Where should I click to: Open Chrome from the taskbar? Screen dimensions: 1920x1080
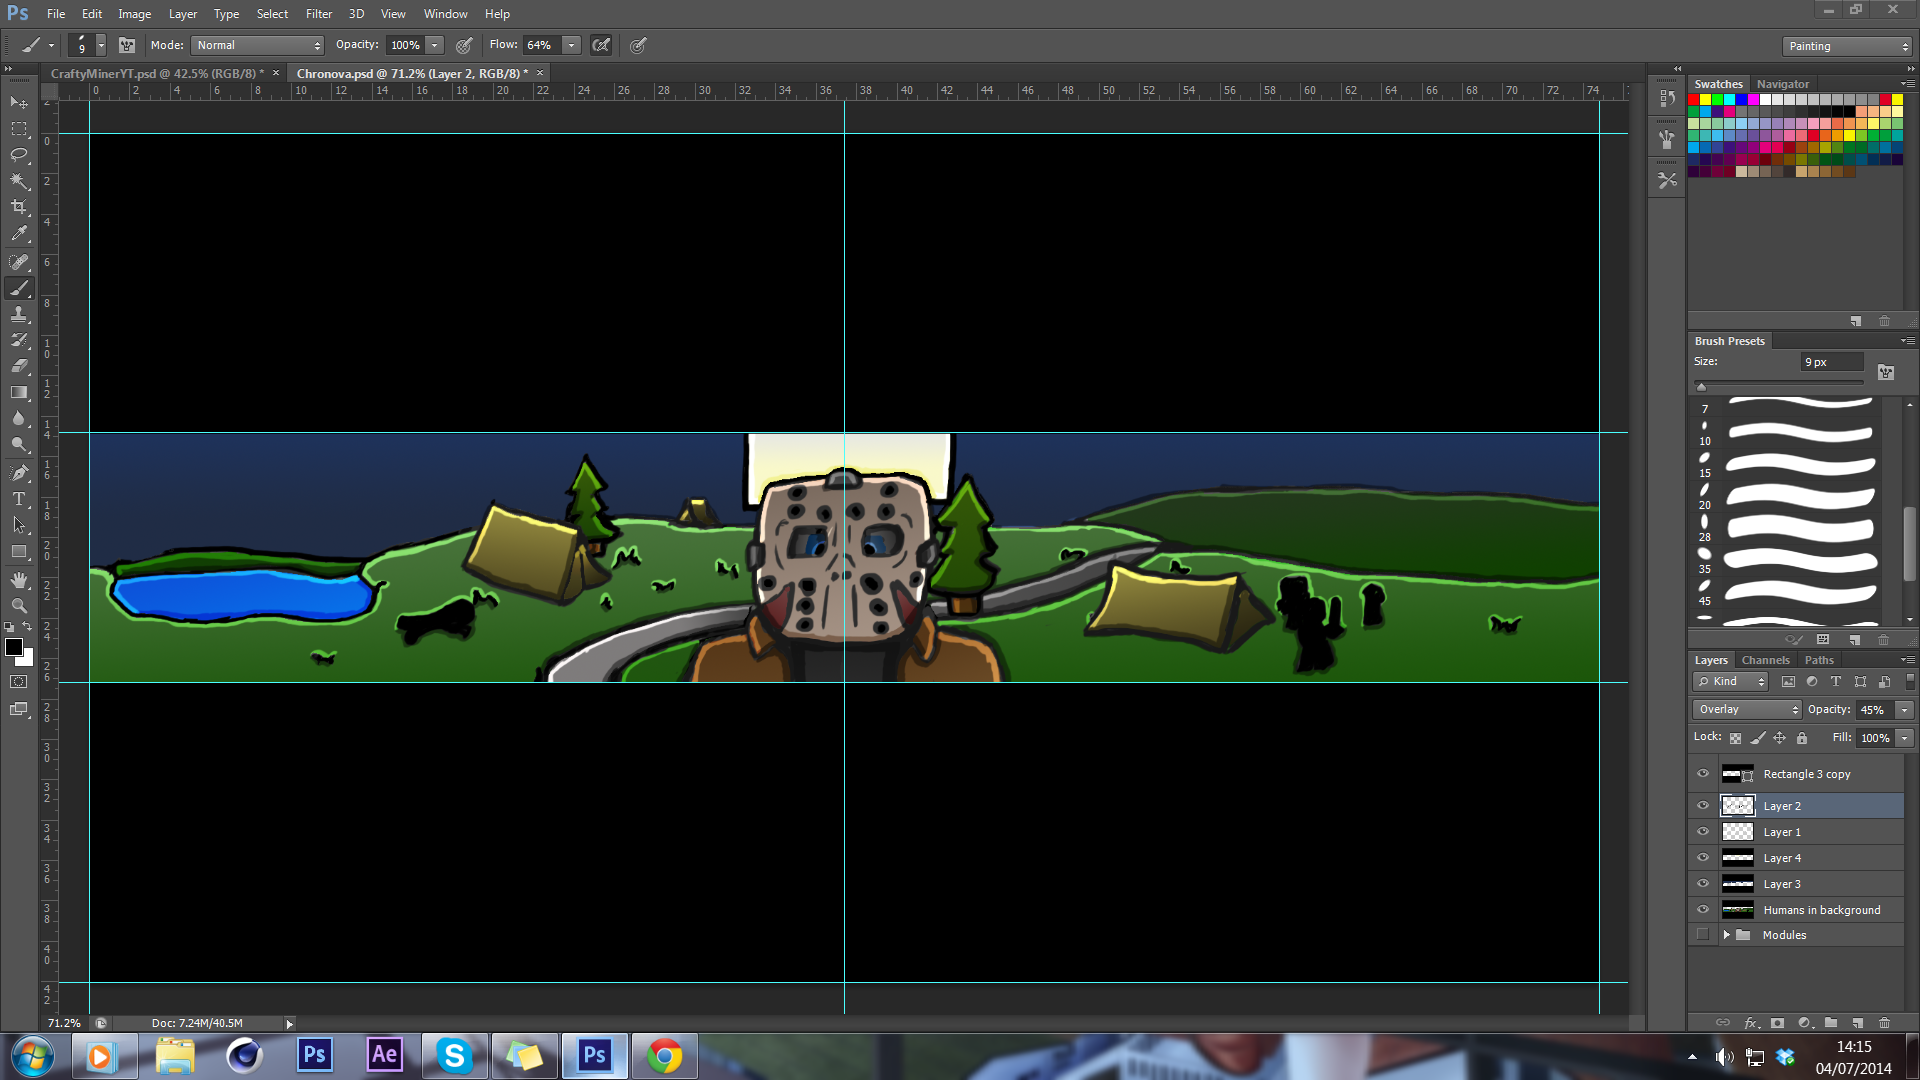[664, 1056]
